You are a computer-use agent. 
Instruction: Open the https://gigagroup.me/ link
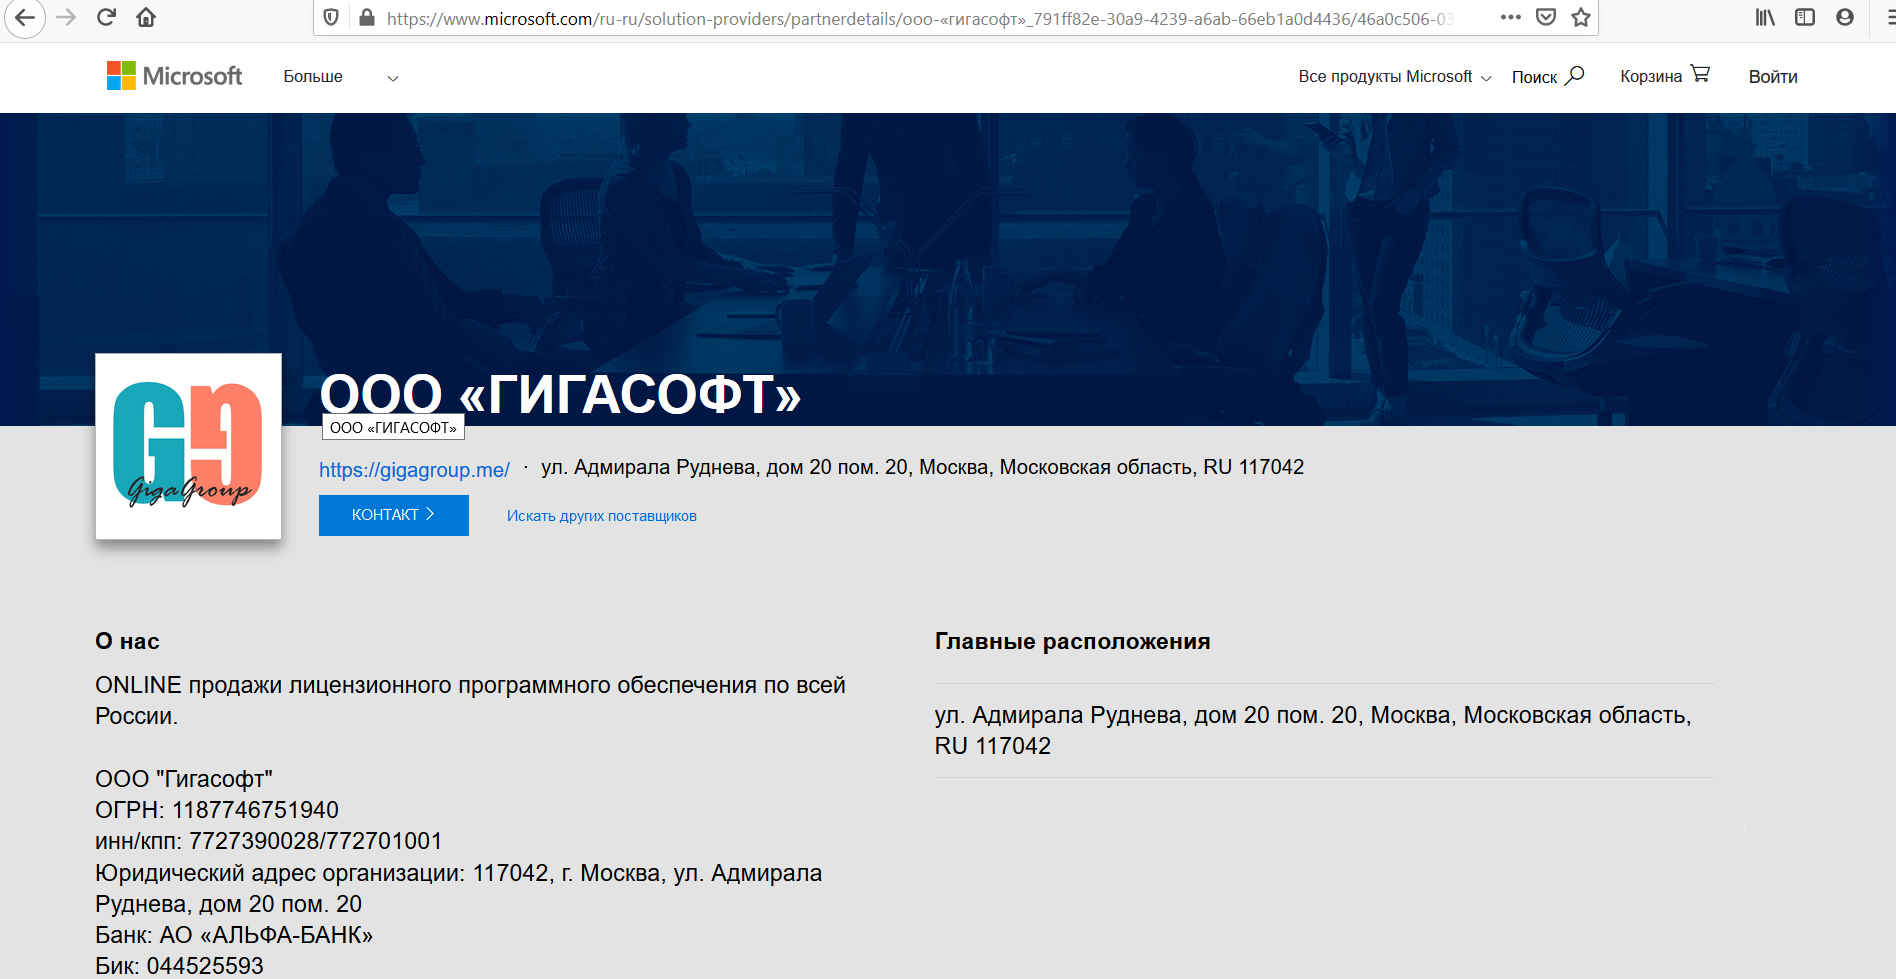414,470
